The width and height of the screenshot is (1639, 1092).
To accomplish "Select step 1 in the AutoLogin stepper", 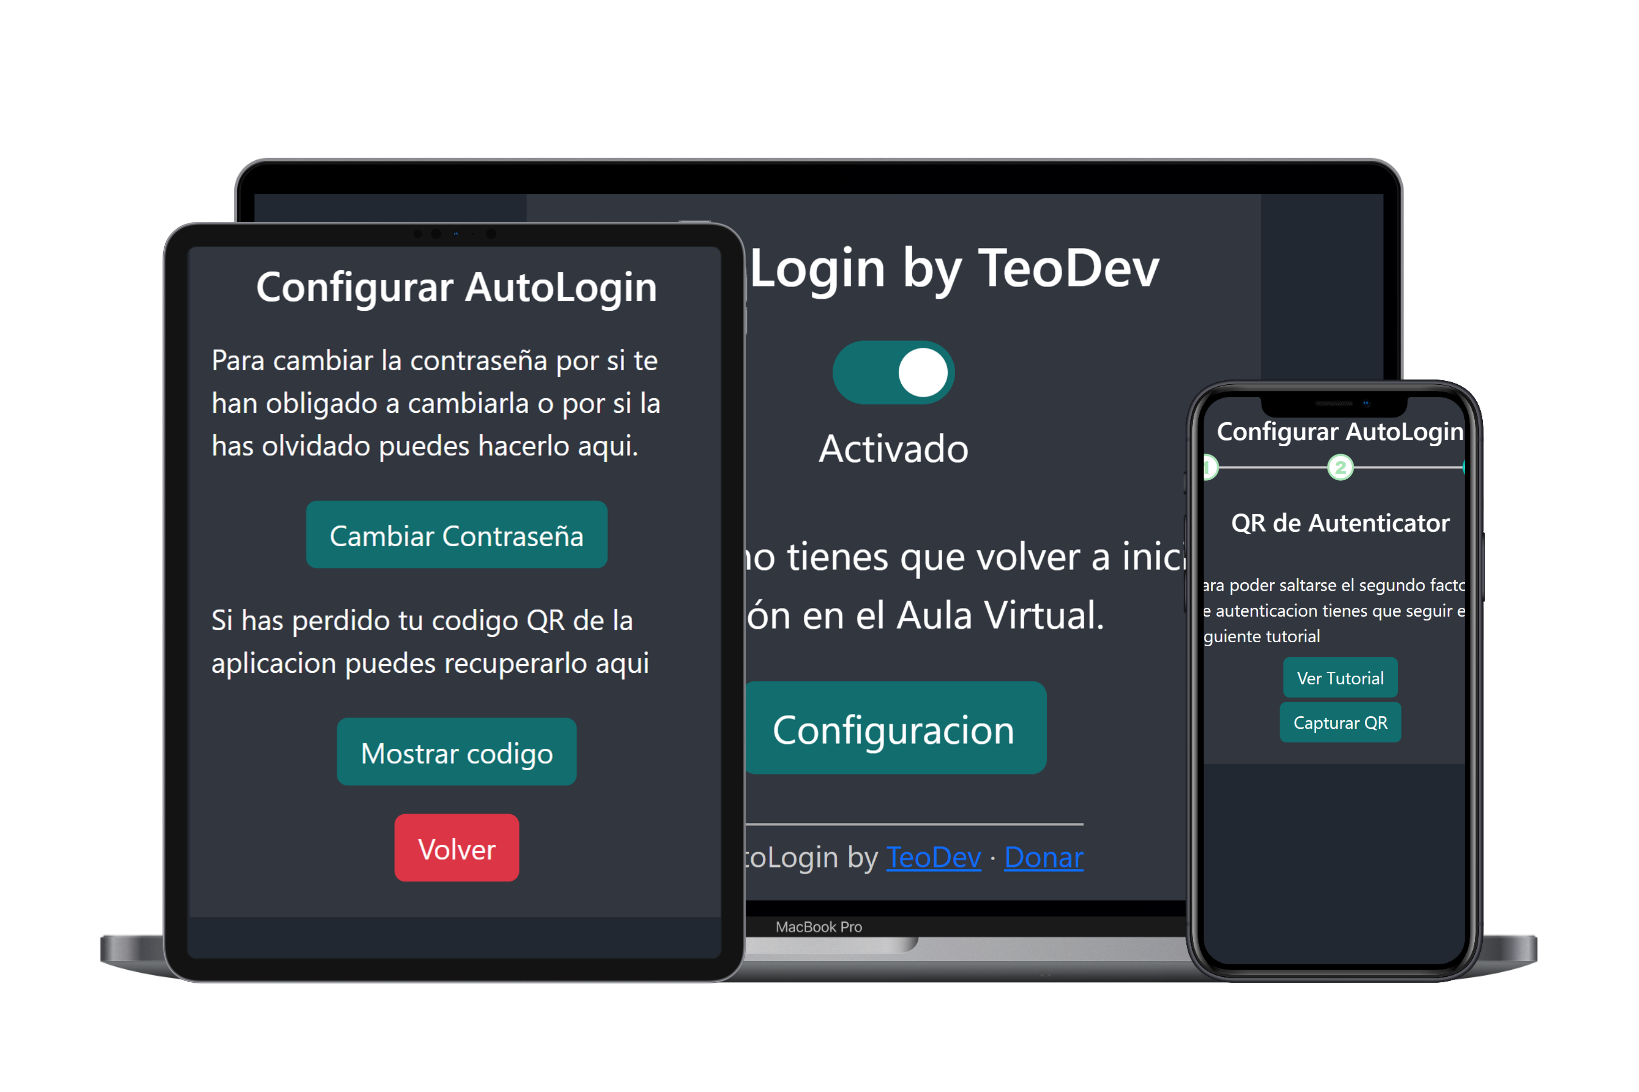I will point(1210,466).
